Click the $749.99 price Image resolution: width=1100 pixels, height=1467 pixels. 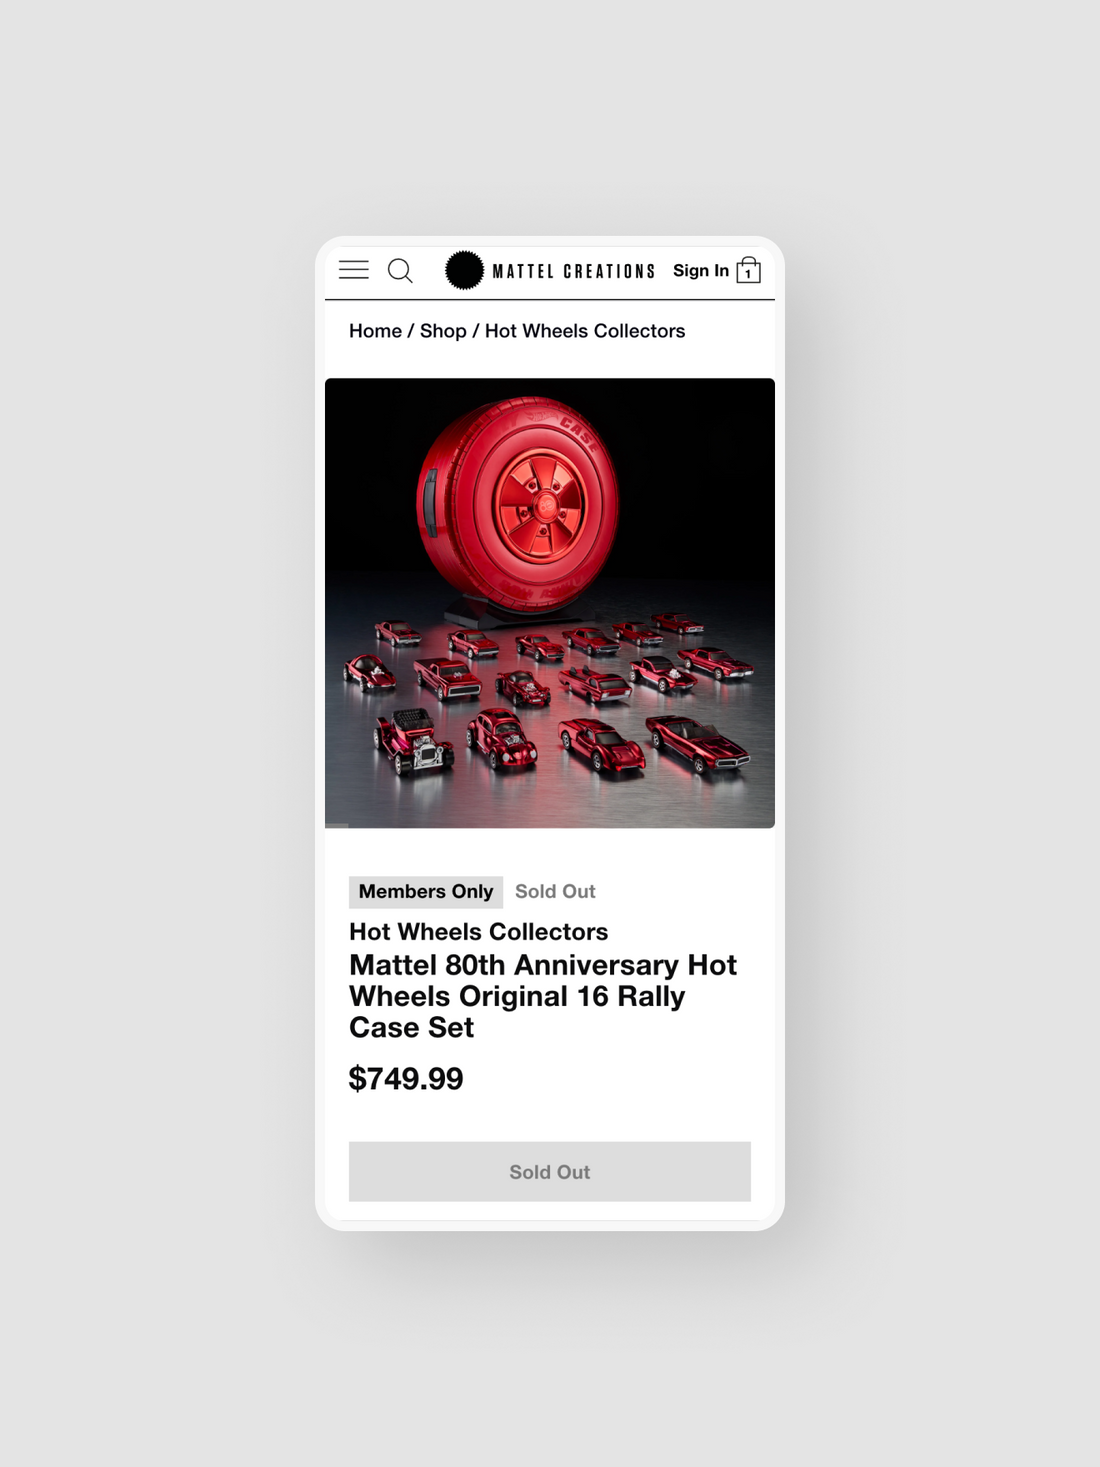tap(406, 1079)
